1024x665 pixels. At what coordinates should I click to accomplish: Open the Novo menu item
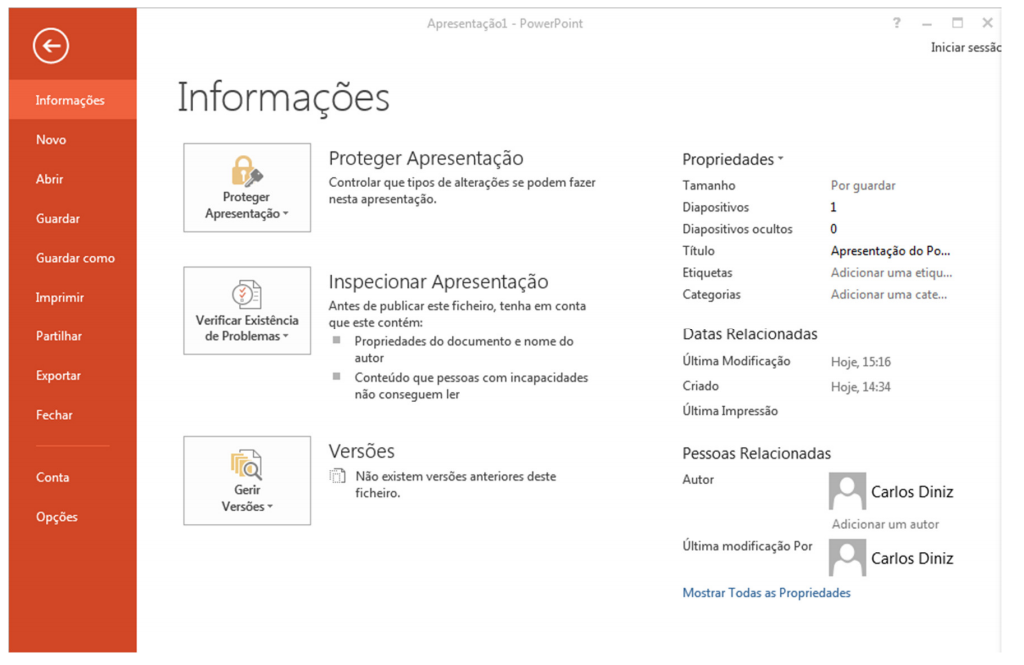(51, 140)
